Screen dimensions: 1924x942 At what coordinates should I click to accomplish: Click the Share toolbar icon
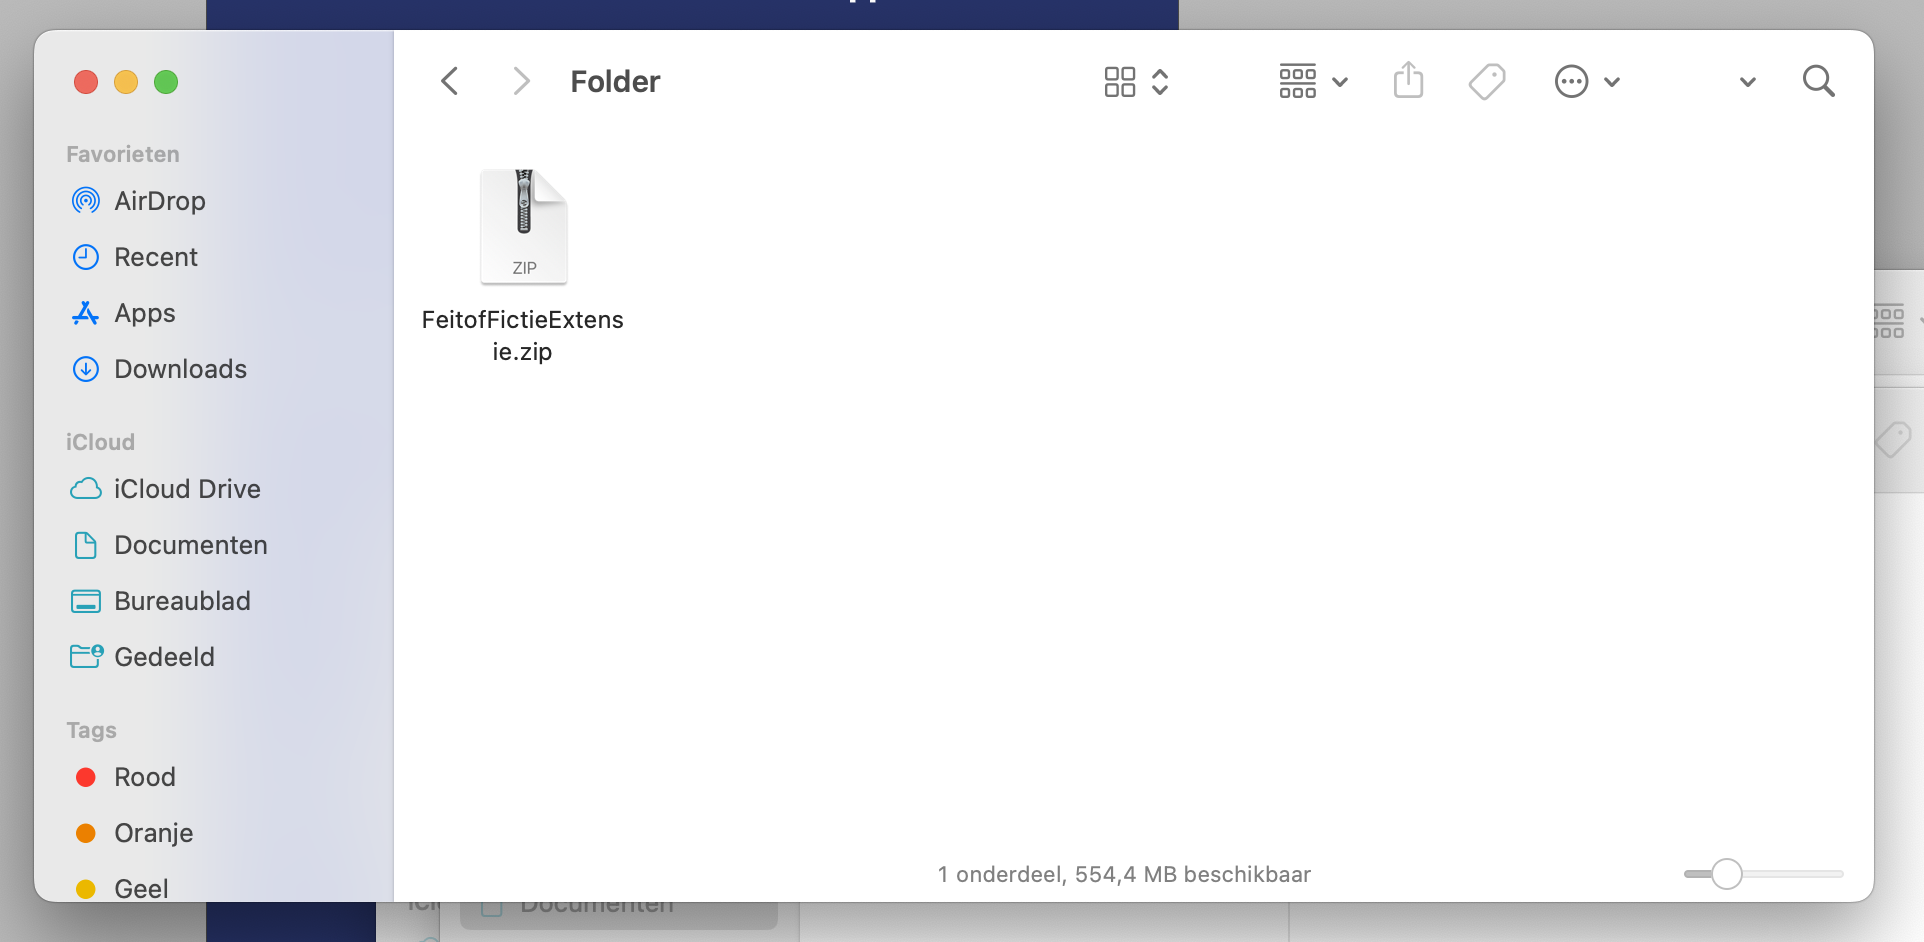point(1408,81)
